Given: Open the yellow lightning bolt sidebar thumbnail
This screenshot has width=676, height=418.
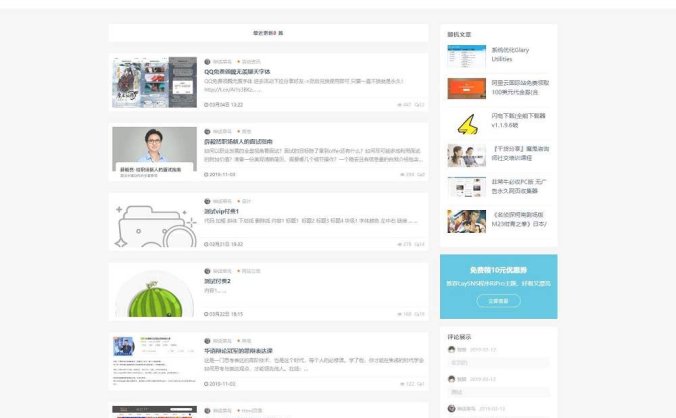Looking at the screenshot, I should tap(466, 123).
